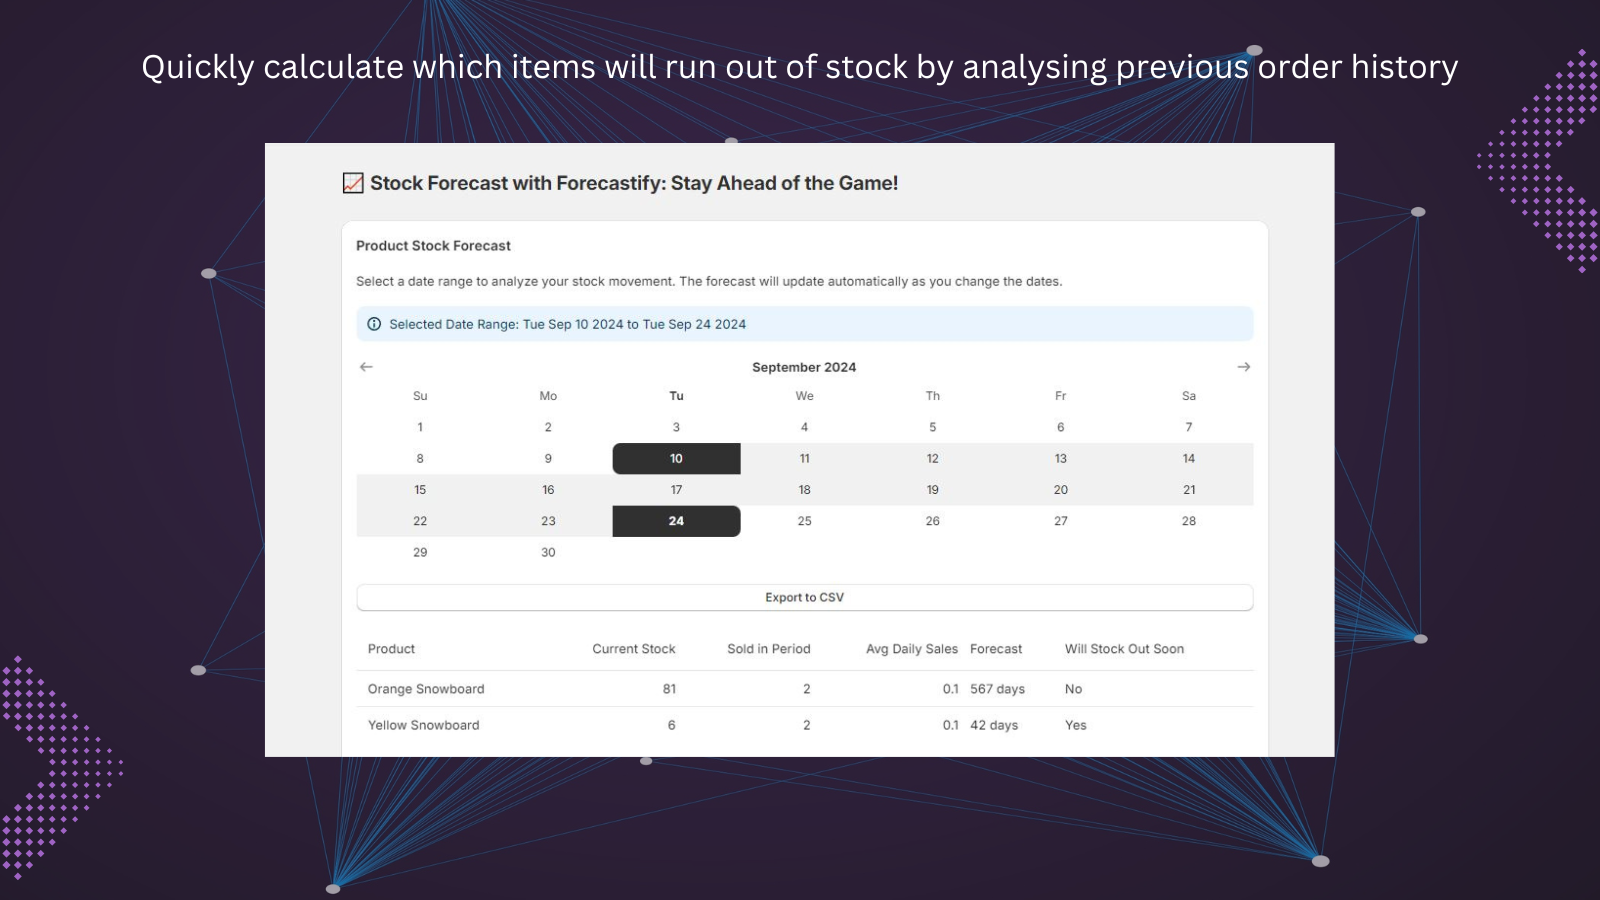The width and height of the screenshot is (1600, 900).
Task: Select day 5 of September
Action: (932, 427)
